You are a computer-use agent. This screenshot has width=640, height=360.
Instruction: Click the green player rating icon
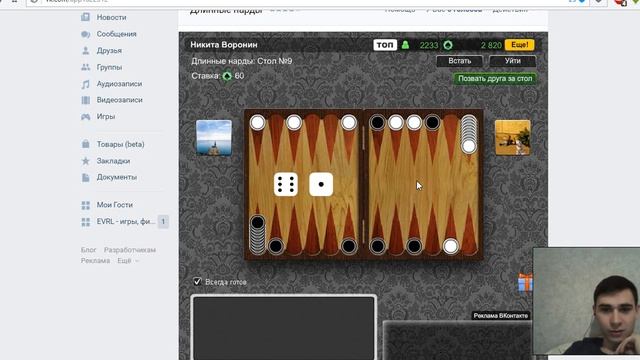pyautogui.click(x=405, y=45)
